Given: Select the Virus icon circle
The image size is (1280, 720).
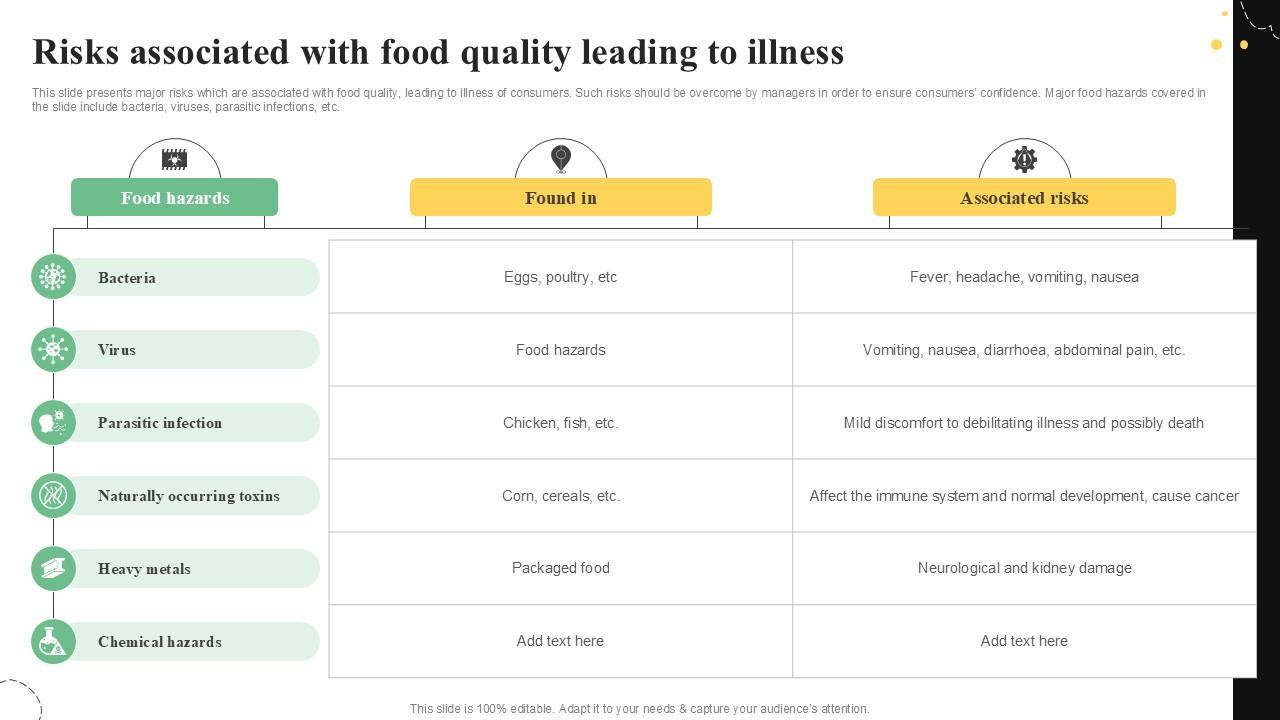Looking at the screenshot, I should [x=53, y=350].
